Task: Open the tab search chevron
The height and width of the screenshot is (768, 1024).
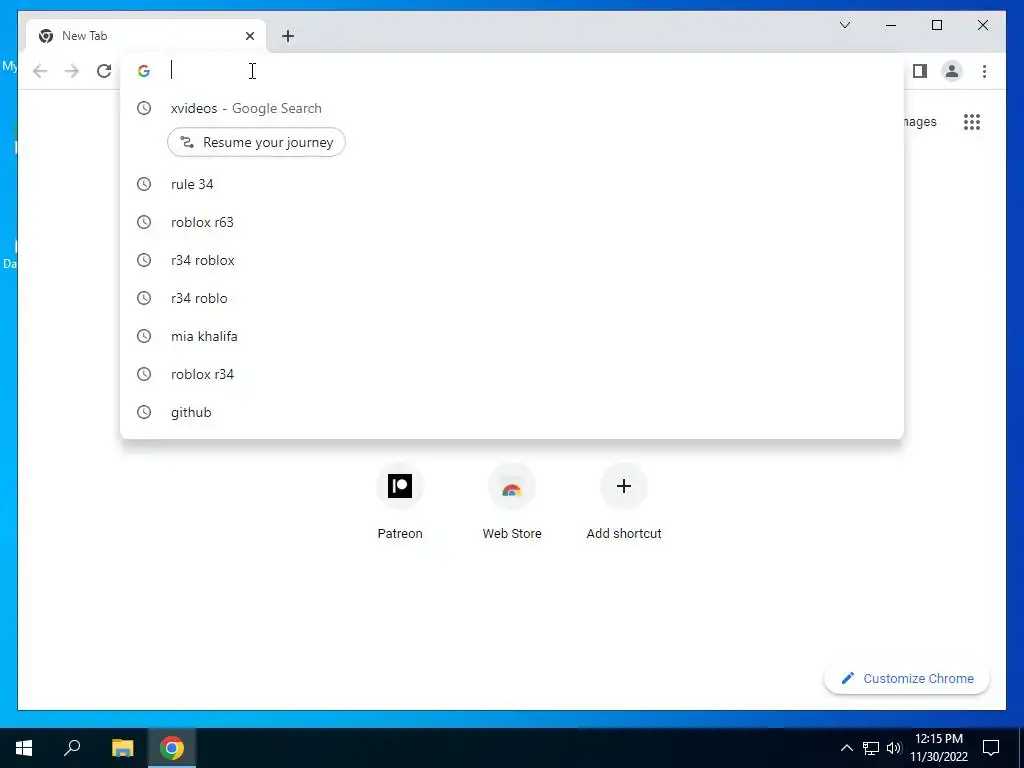Action: (844, 25)
